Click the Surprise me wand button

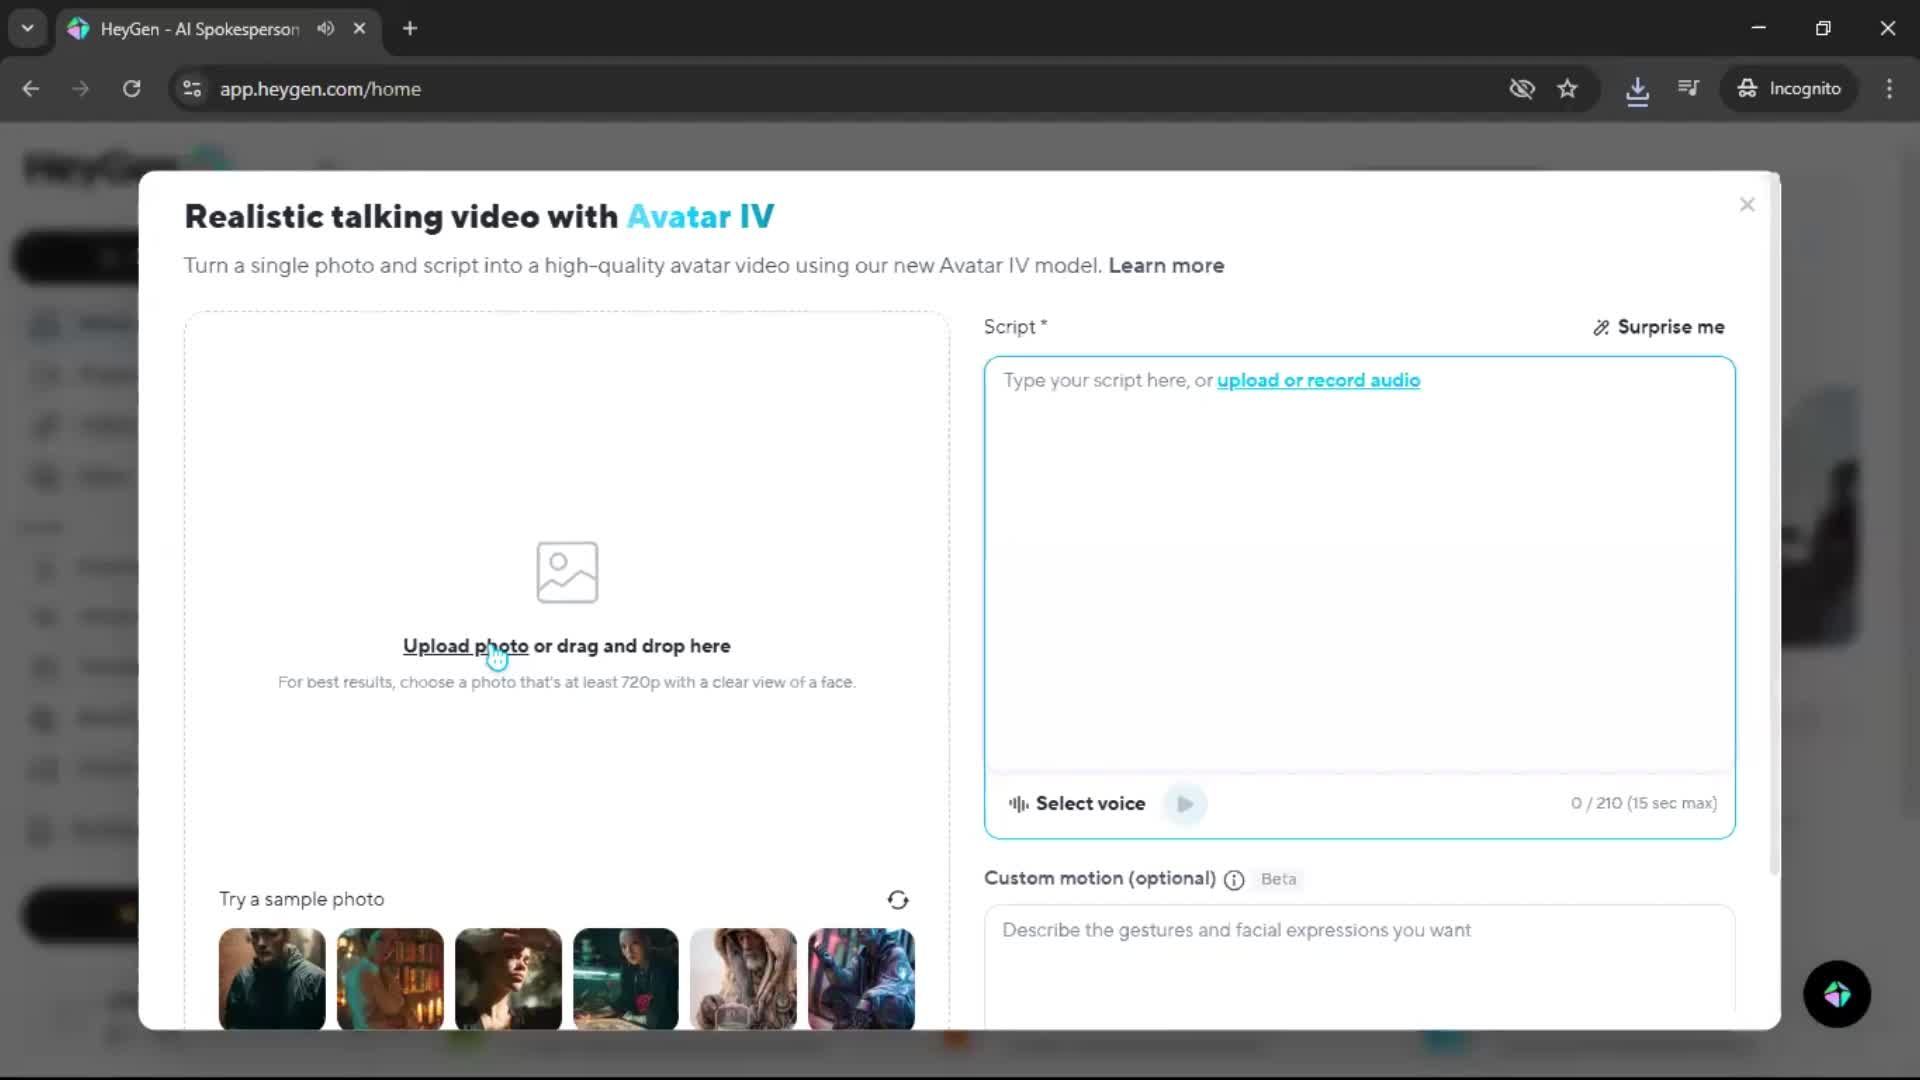(1658, 327)
